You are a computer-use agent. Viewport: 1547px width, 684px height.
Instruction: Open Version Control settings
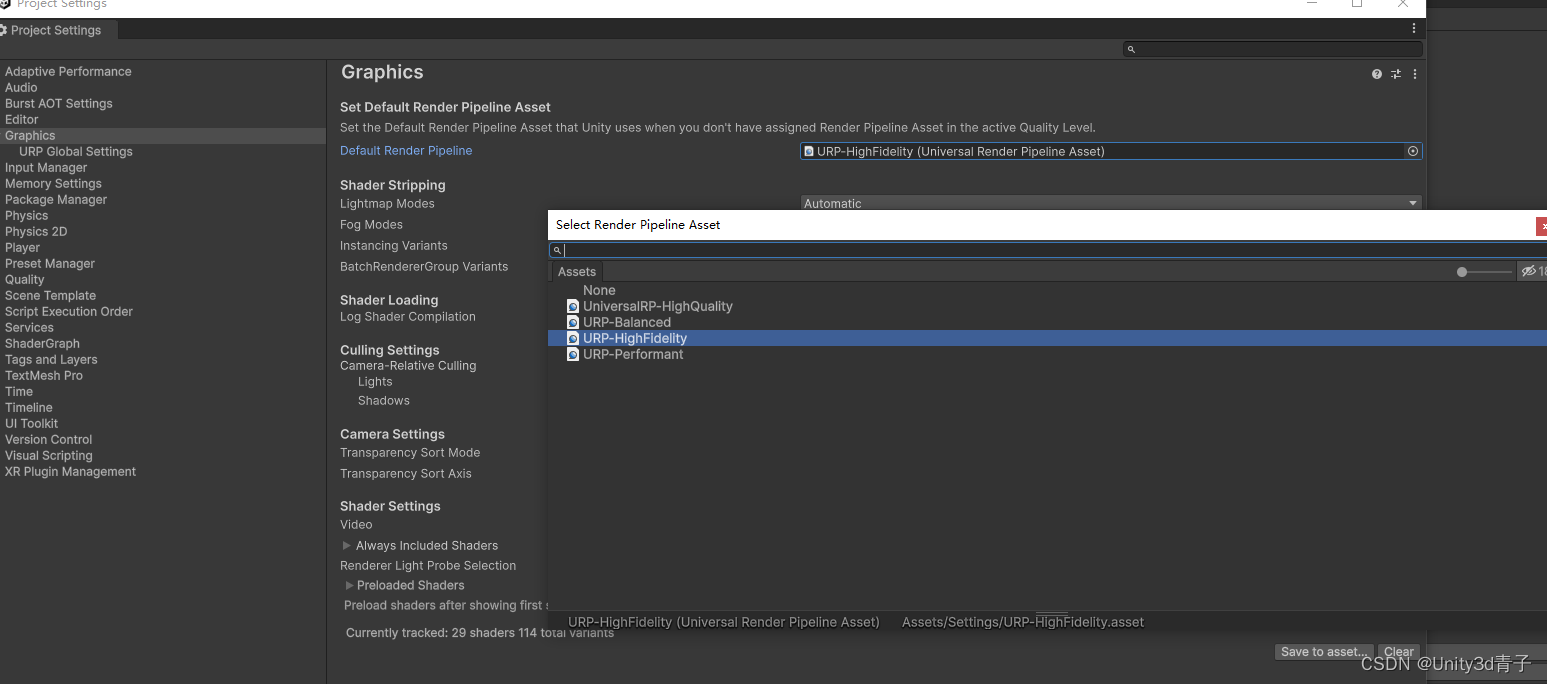(48, 439)
